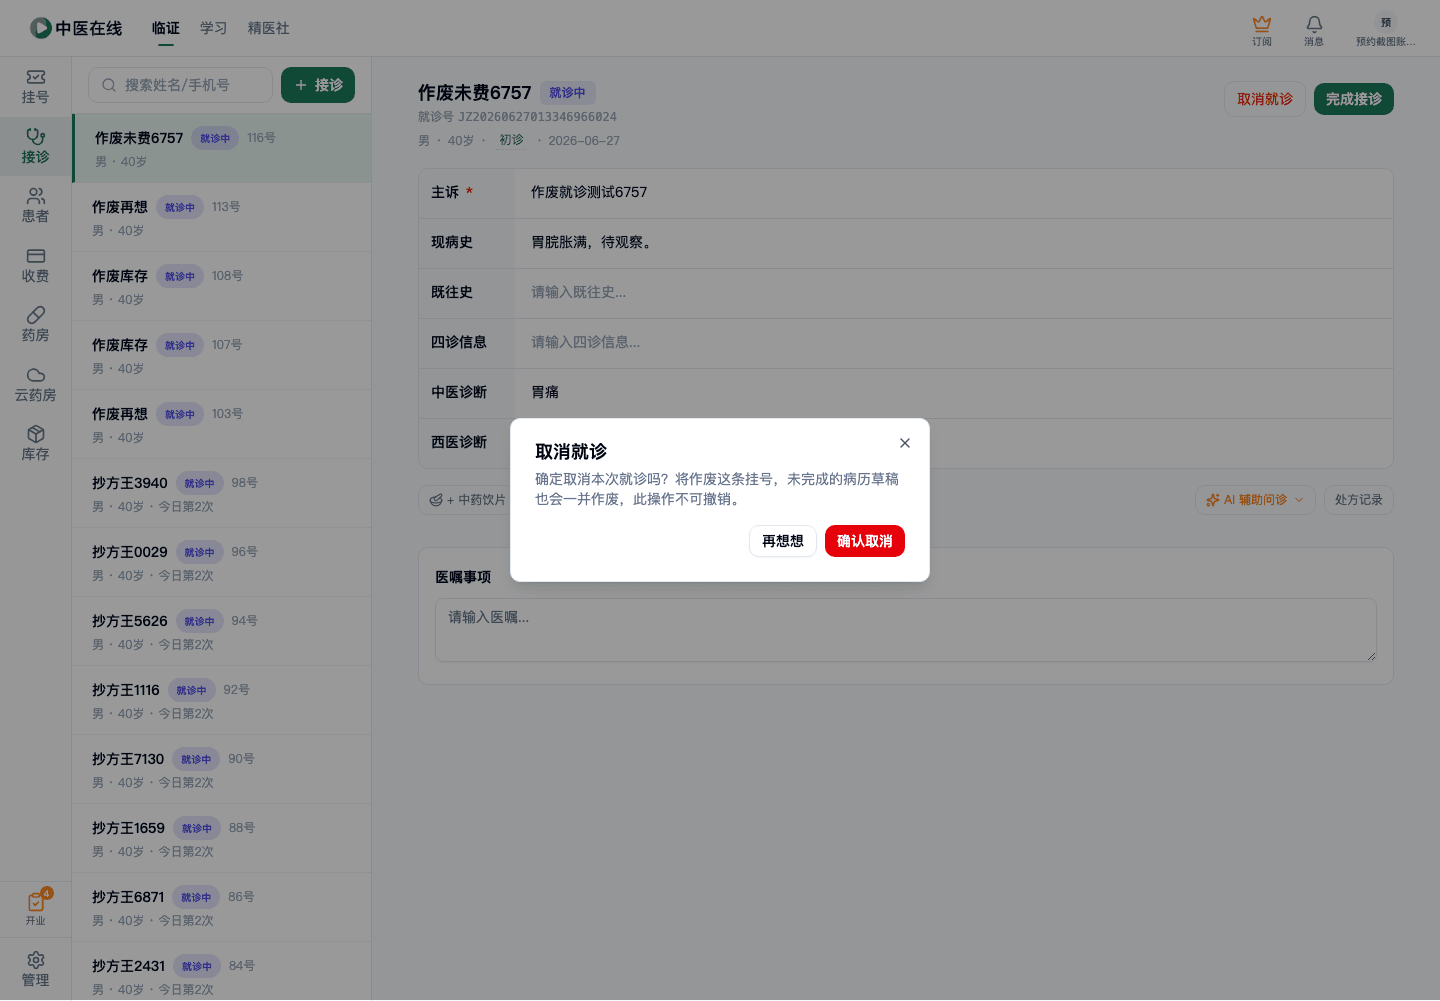The image size is (1440, 1001).
Task: Click 取消就诊 button in header
Action: (1265, 99)
